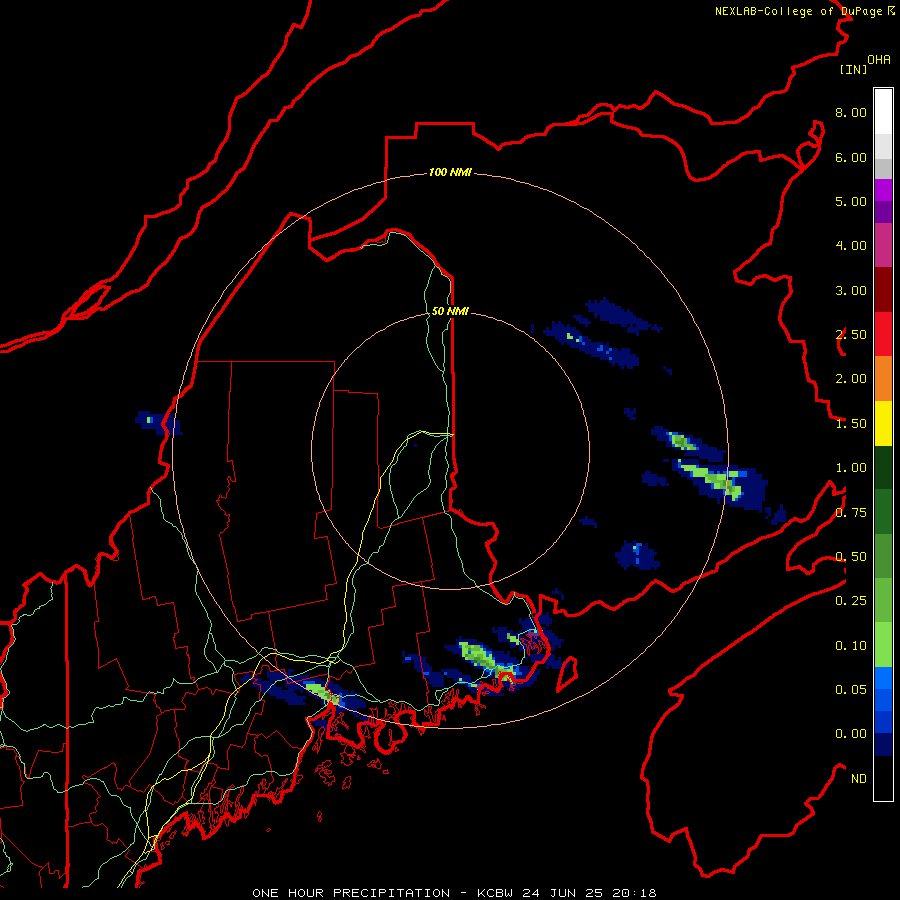Click the 6.00 legend value

click(851, 157)
